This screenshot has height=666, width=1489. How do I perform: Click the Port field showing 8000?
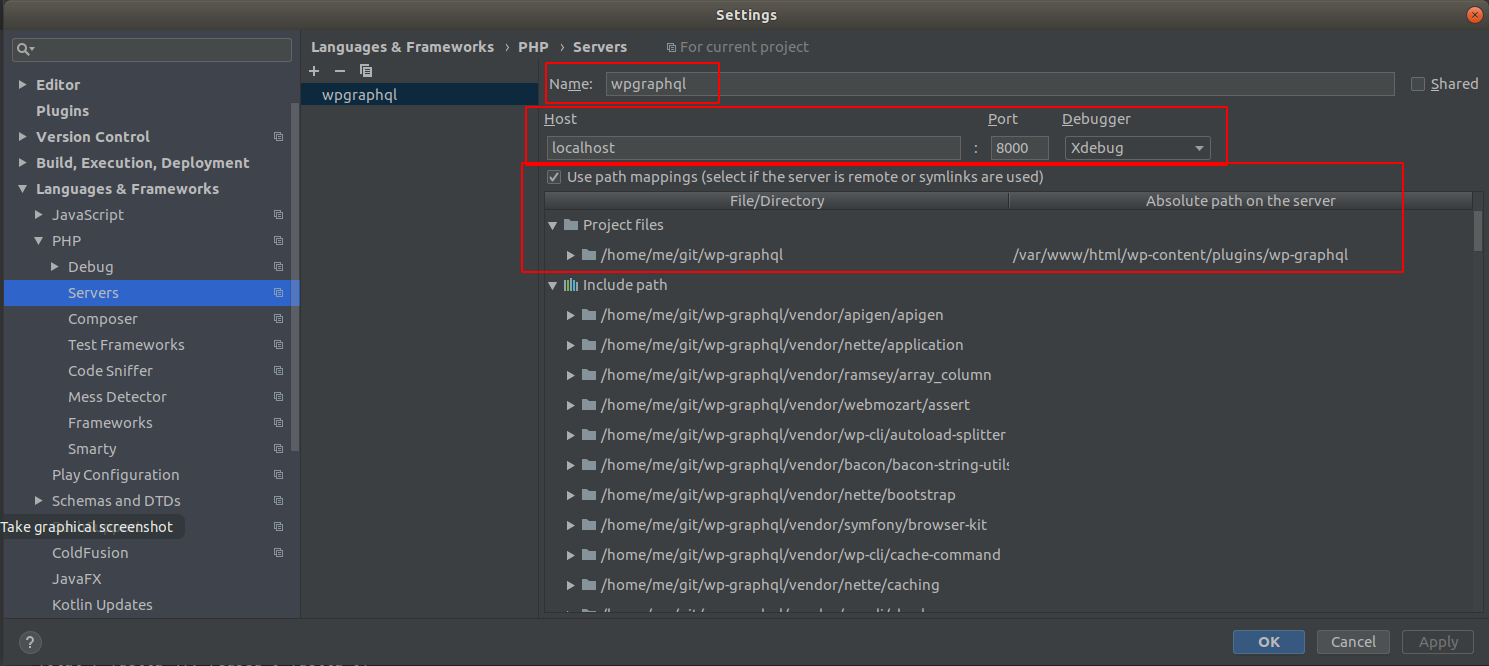click(x=1020, y=148)
